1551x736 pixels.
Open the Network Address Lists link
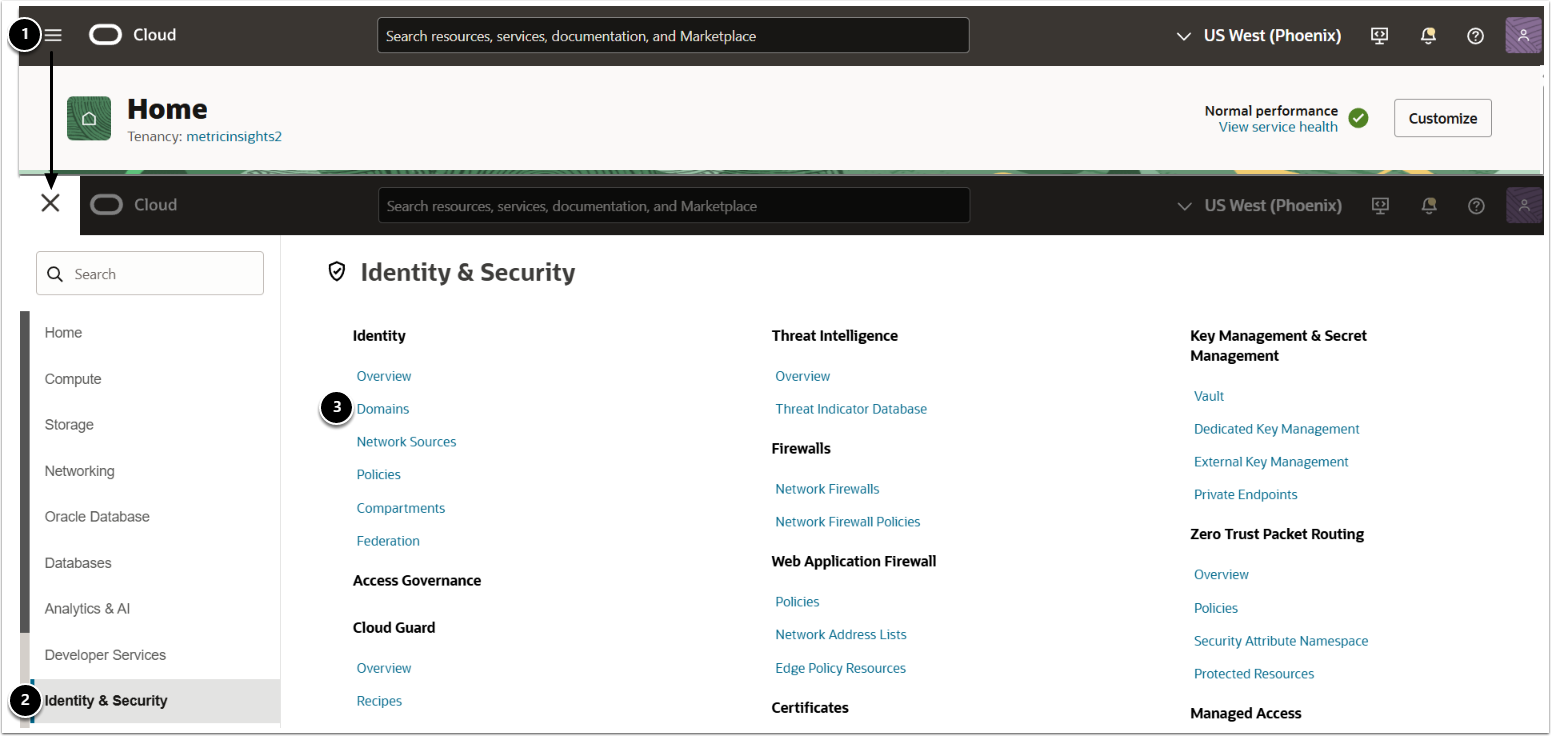[x=841, y=635]
